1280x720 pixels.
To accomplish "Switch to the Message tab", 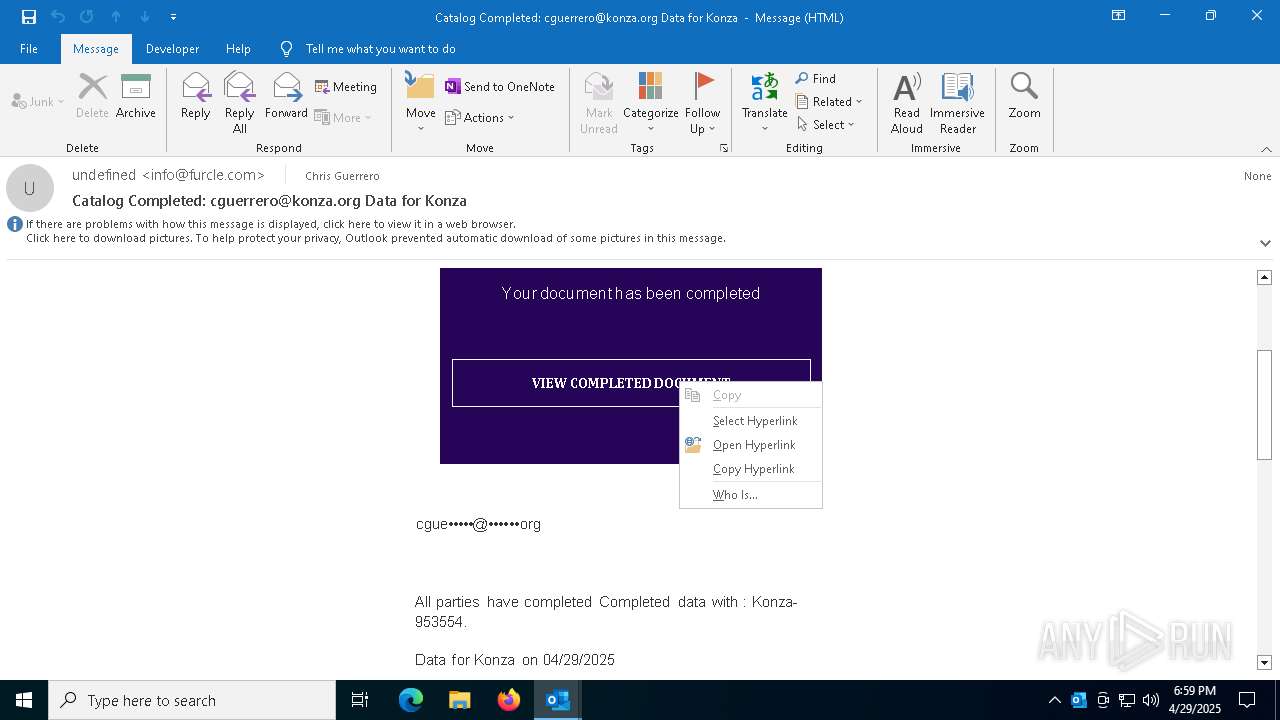I will coord(96,49).
